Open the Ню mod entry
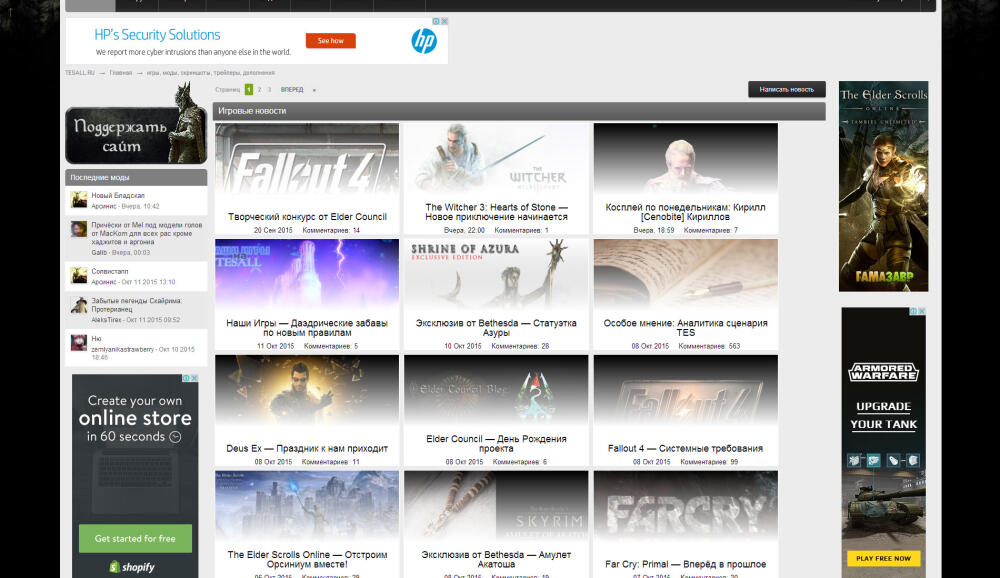This screenshot has height=578, width=1000. [x=96, y=339]
